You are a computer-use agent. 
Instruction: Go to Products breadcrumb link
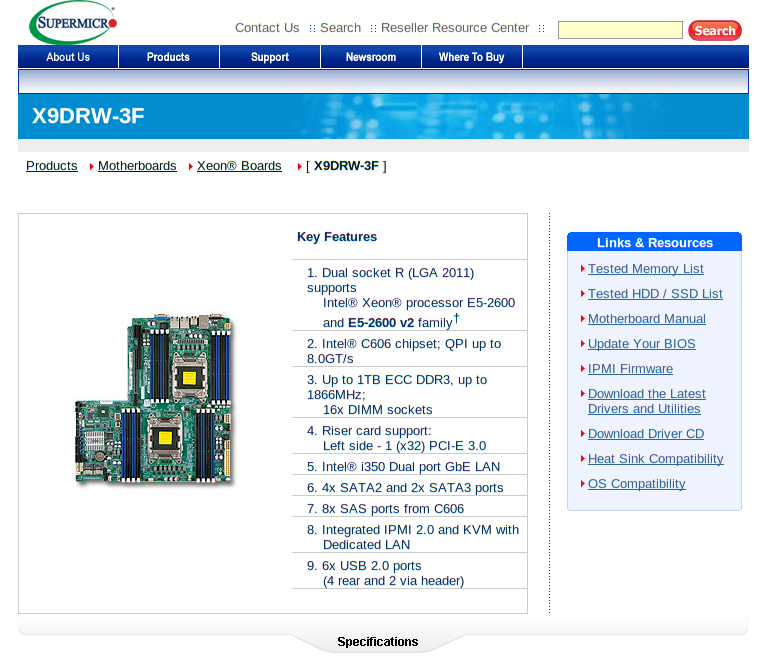pos(52,166)
